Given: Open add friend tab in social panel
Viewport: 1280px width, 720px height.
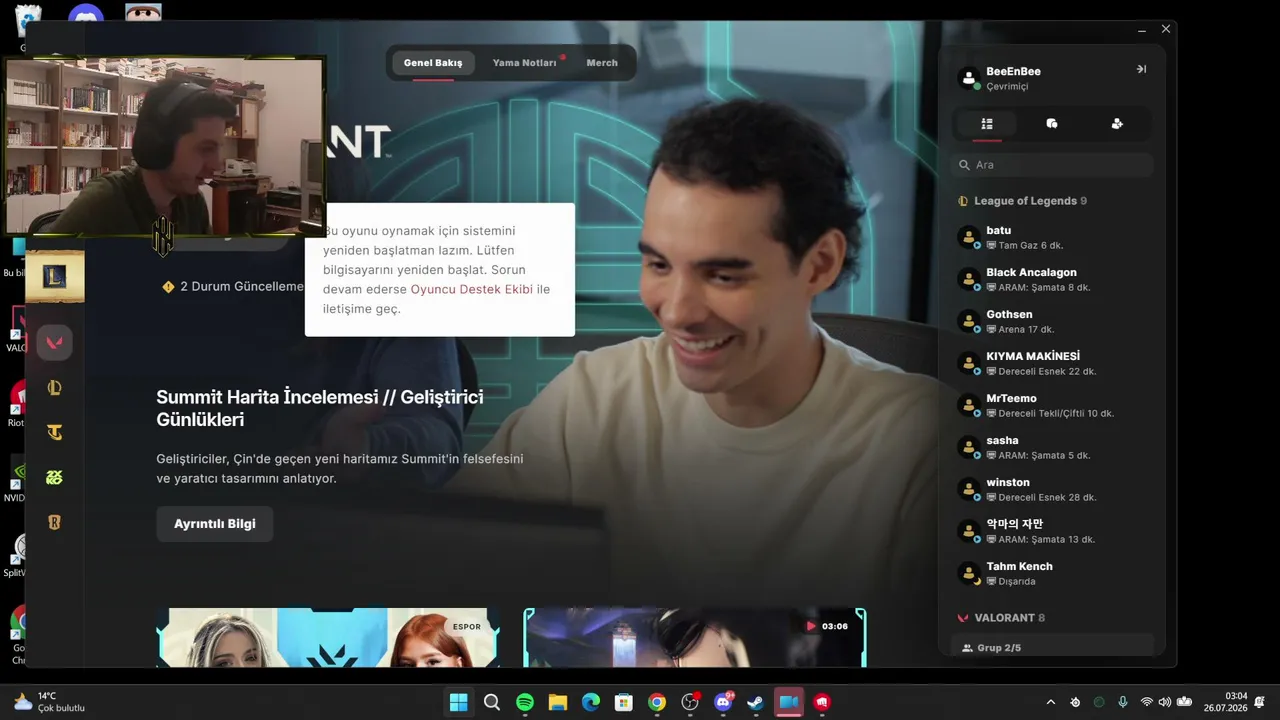Looking at the screenshot, I should click(x=1117, y=124).
